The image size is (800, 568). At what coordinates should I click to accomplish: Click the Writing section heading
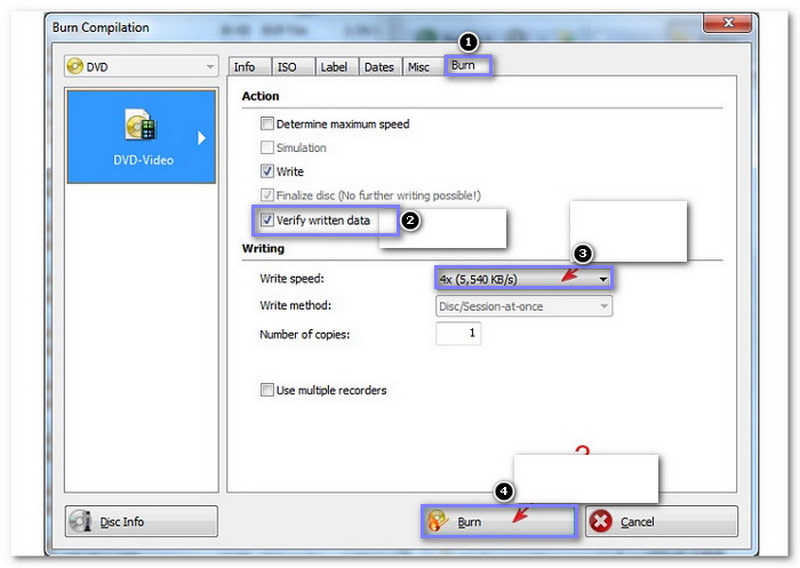pyautogui.click(x=263, y=249)
